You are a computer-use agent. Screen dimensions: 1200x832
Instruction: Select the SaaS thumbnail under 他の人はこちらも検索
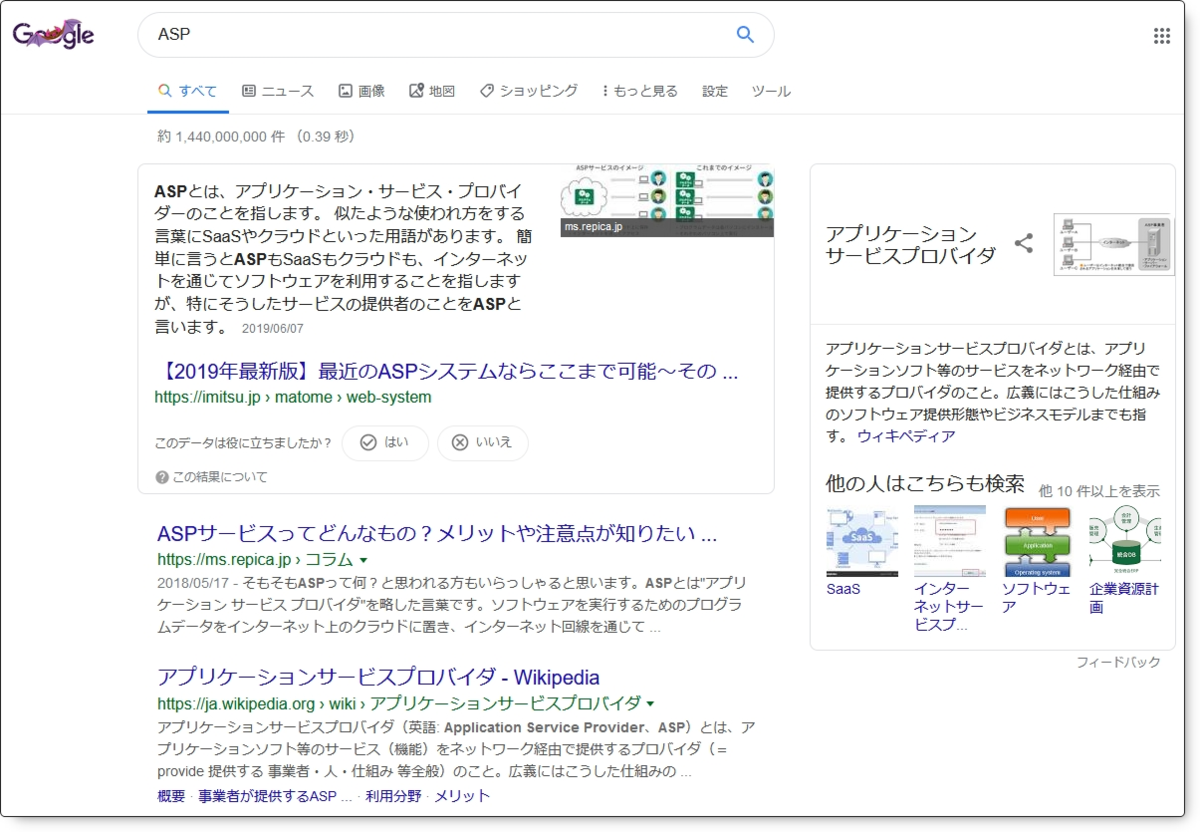[x=862, y=538]
